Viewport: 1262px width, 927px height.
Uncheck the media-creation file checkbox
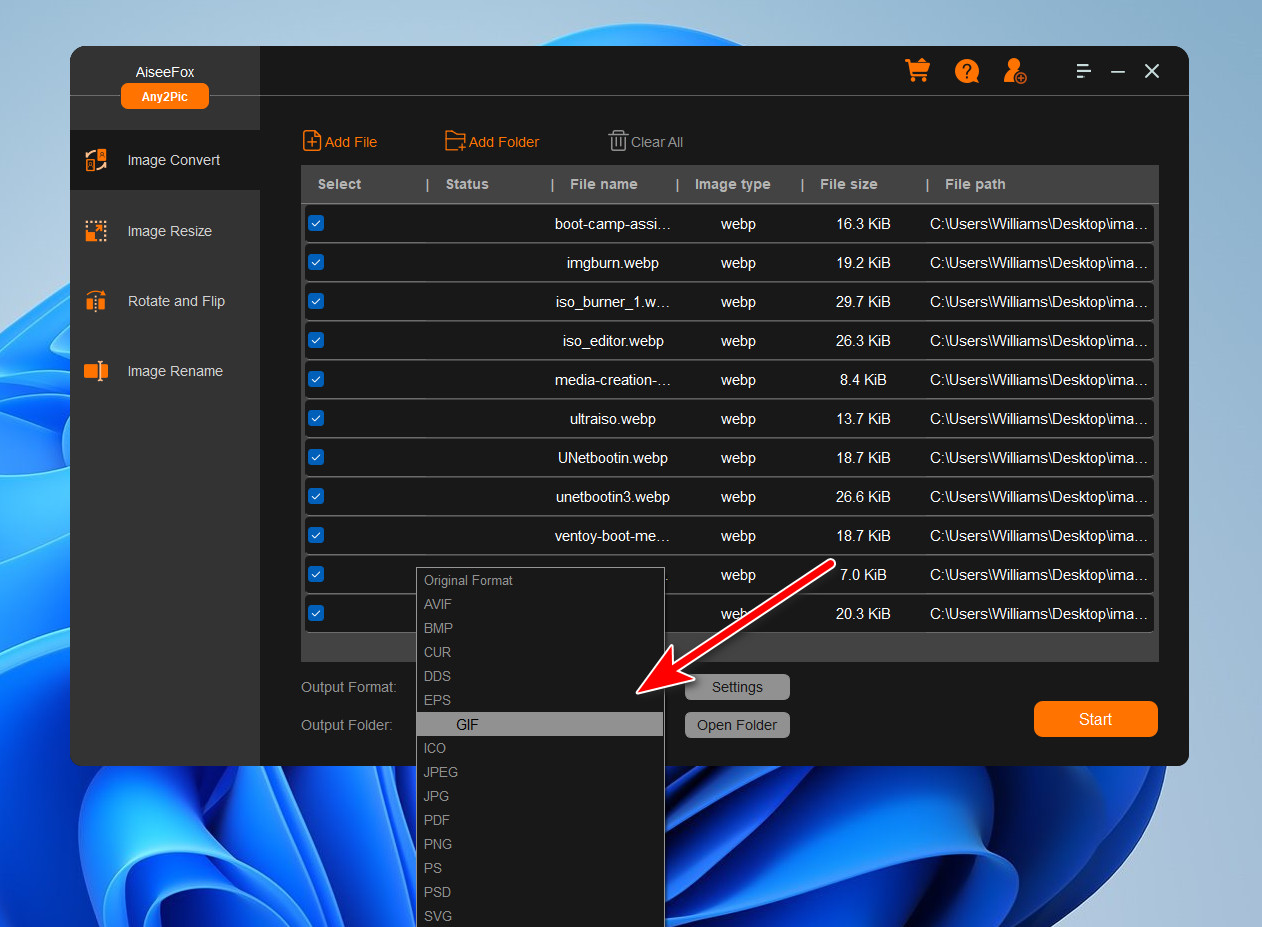(316, 379)
